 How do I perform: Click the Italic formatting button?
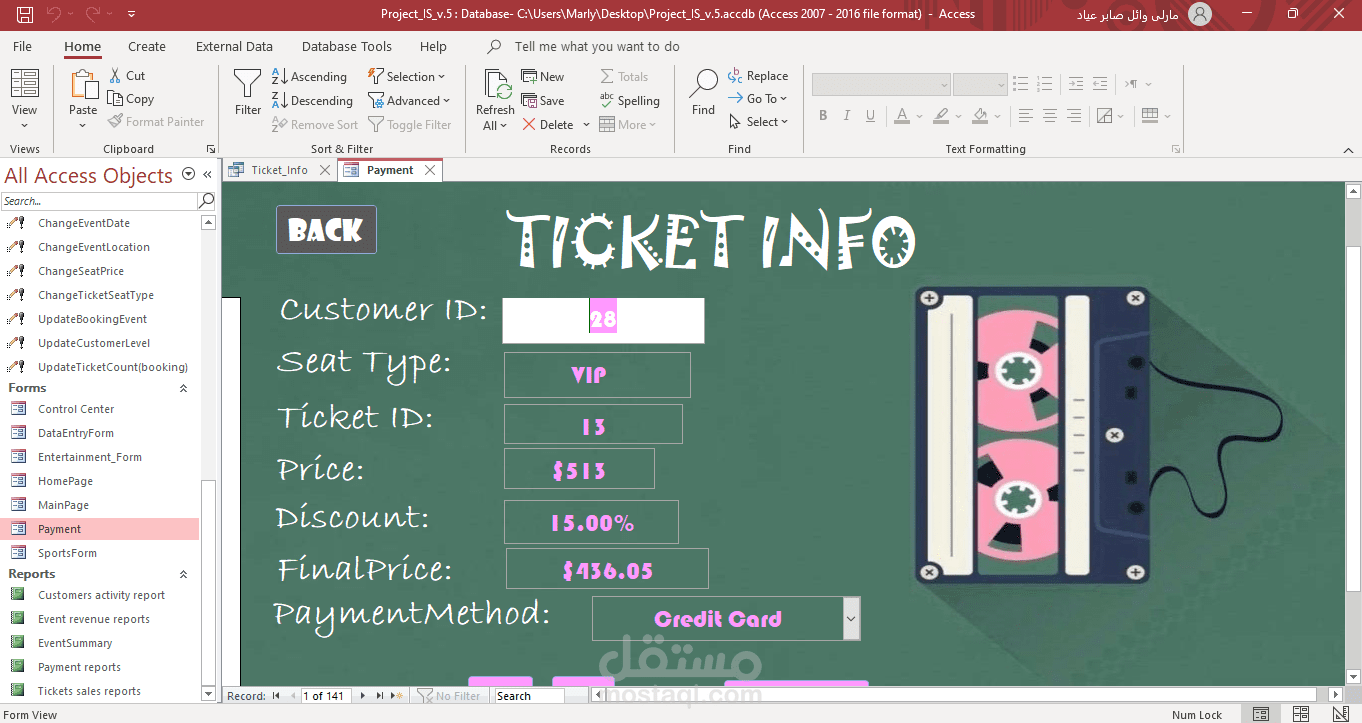point(848,116)
